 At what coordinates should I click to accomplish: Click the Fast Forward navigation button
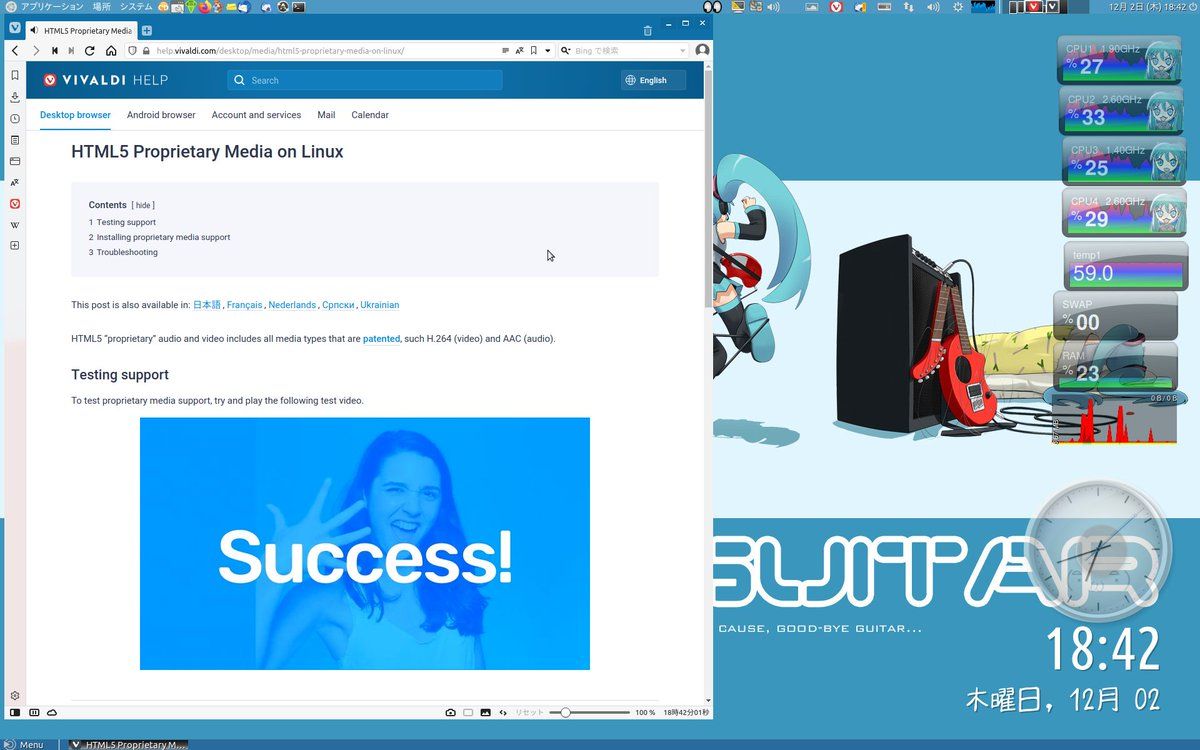coord(71,51)
